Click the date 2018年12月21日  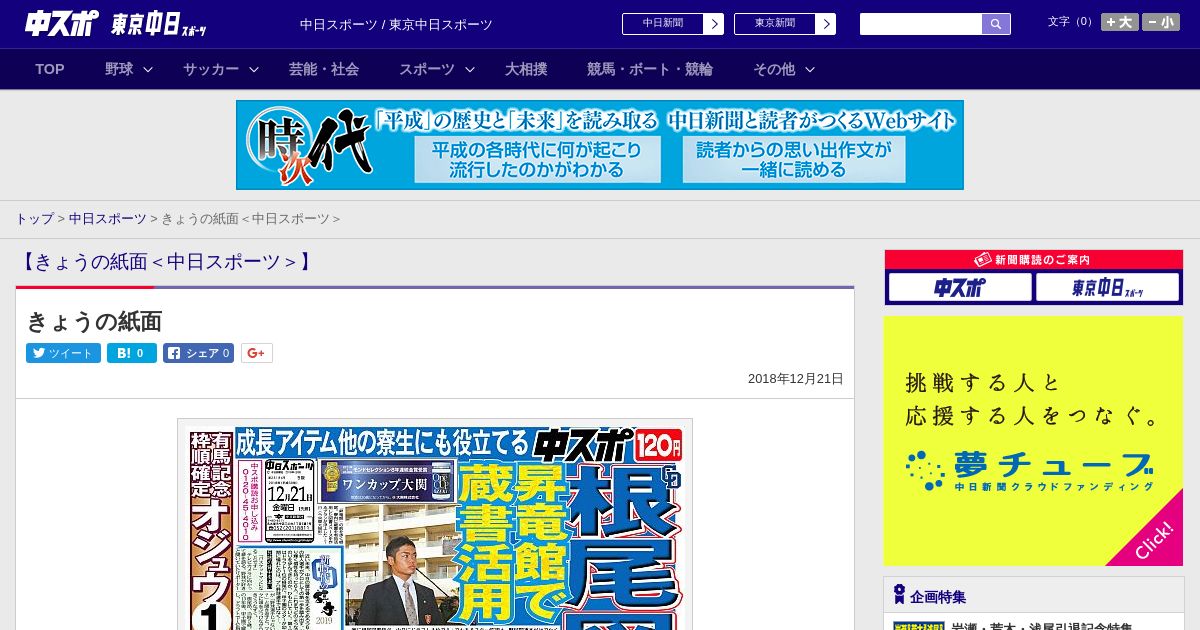(796, 379)
